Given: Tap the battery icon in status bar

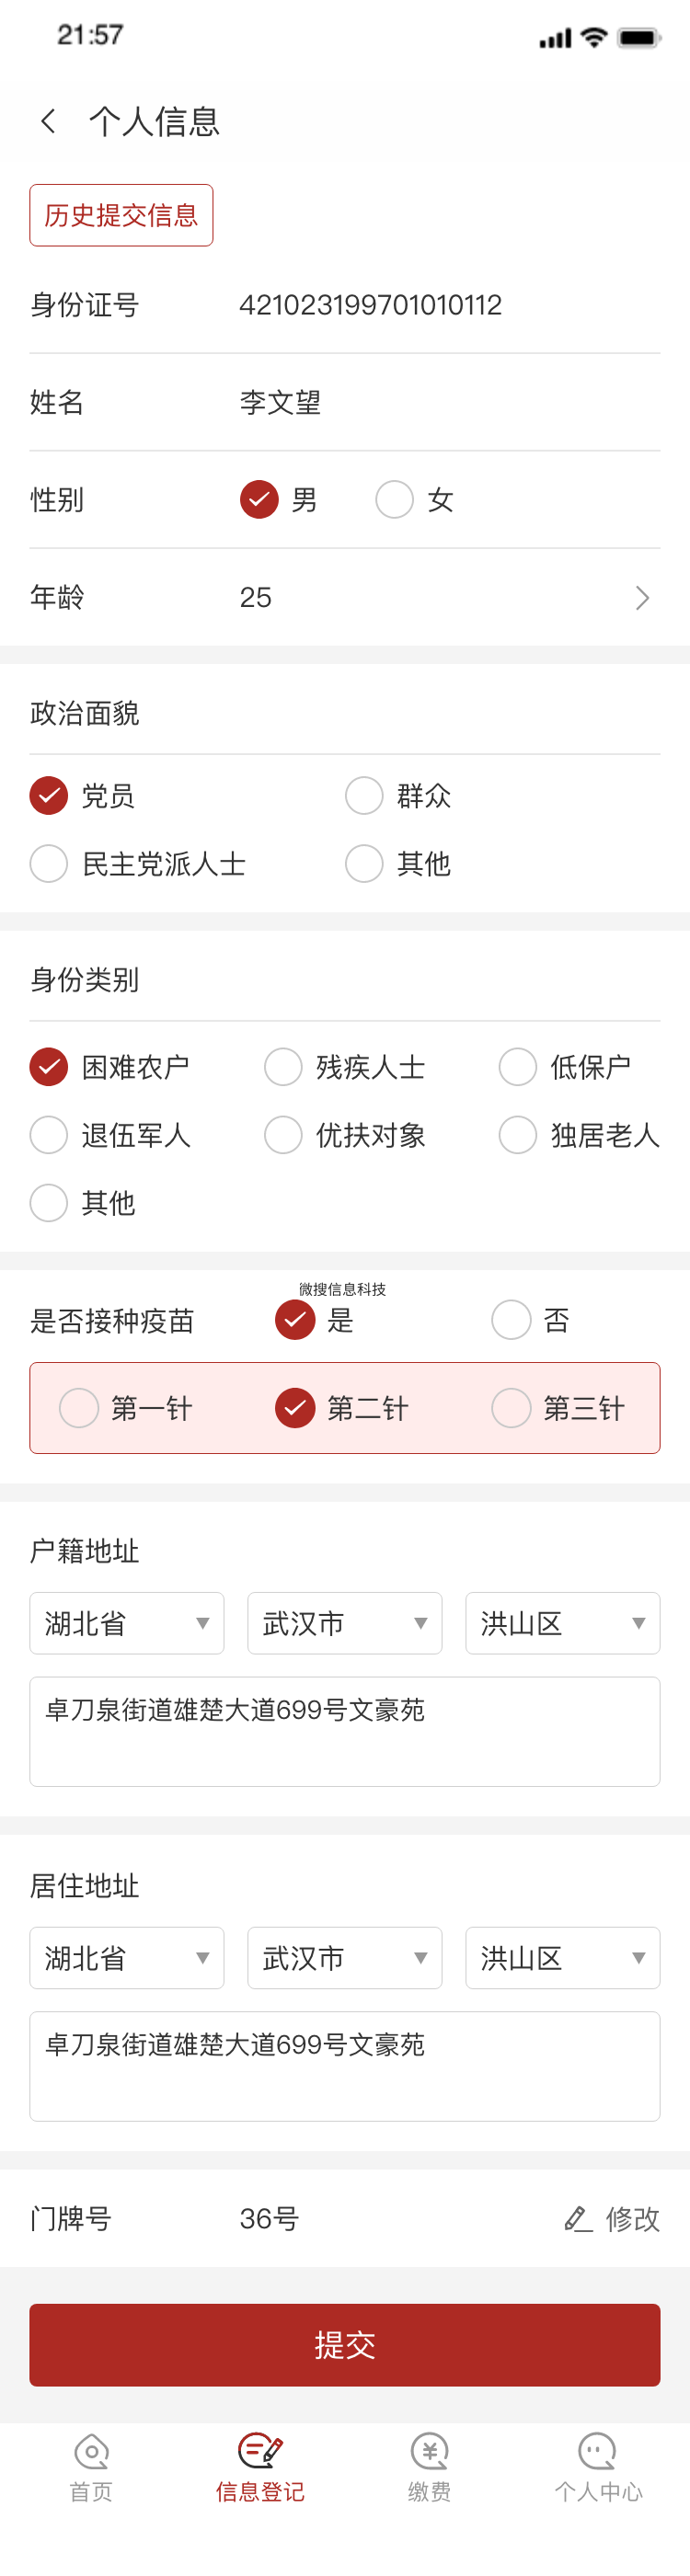Looking at the screenshot, I should pyautogui.click(x=638, y=38).
